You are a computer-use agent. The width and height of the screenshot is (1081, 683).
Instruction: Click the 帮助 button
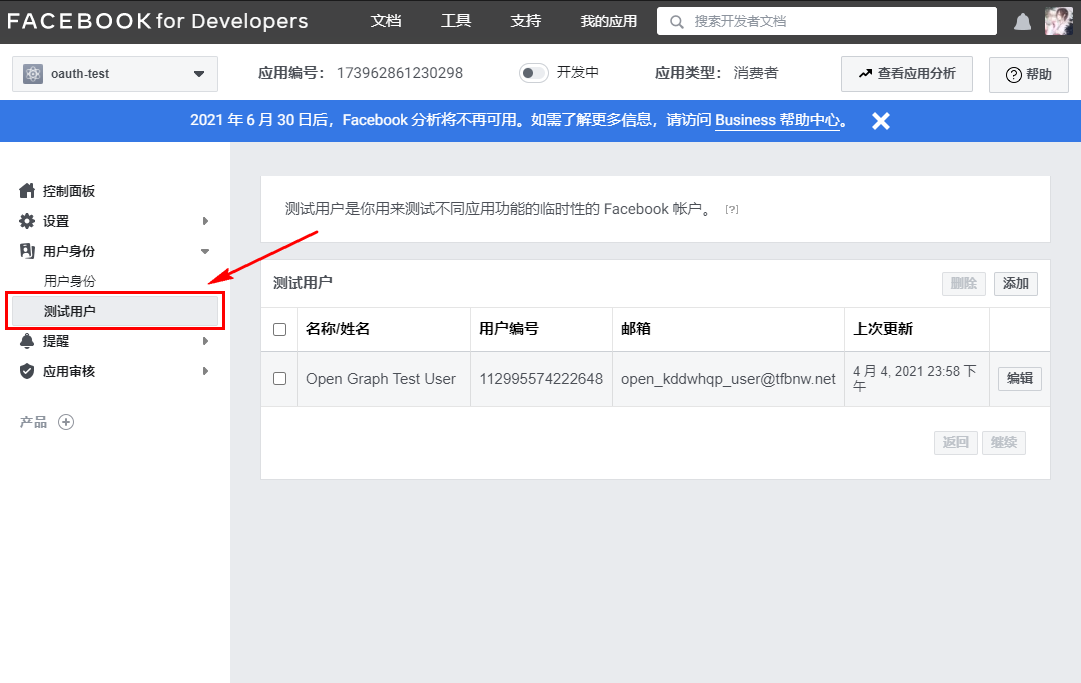click(x=1029, y=74)
